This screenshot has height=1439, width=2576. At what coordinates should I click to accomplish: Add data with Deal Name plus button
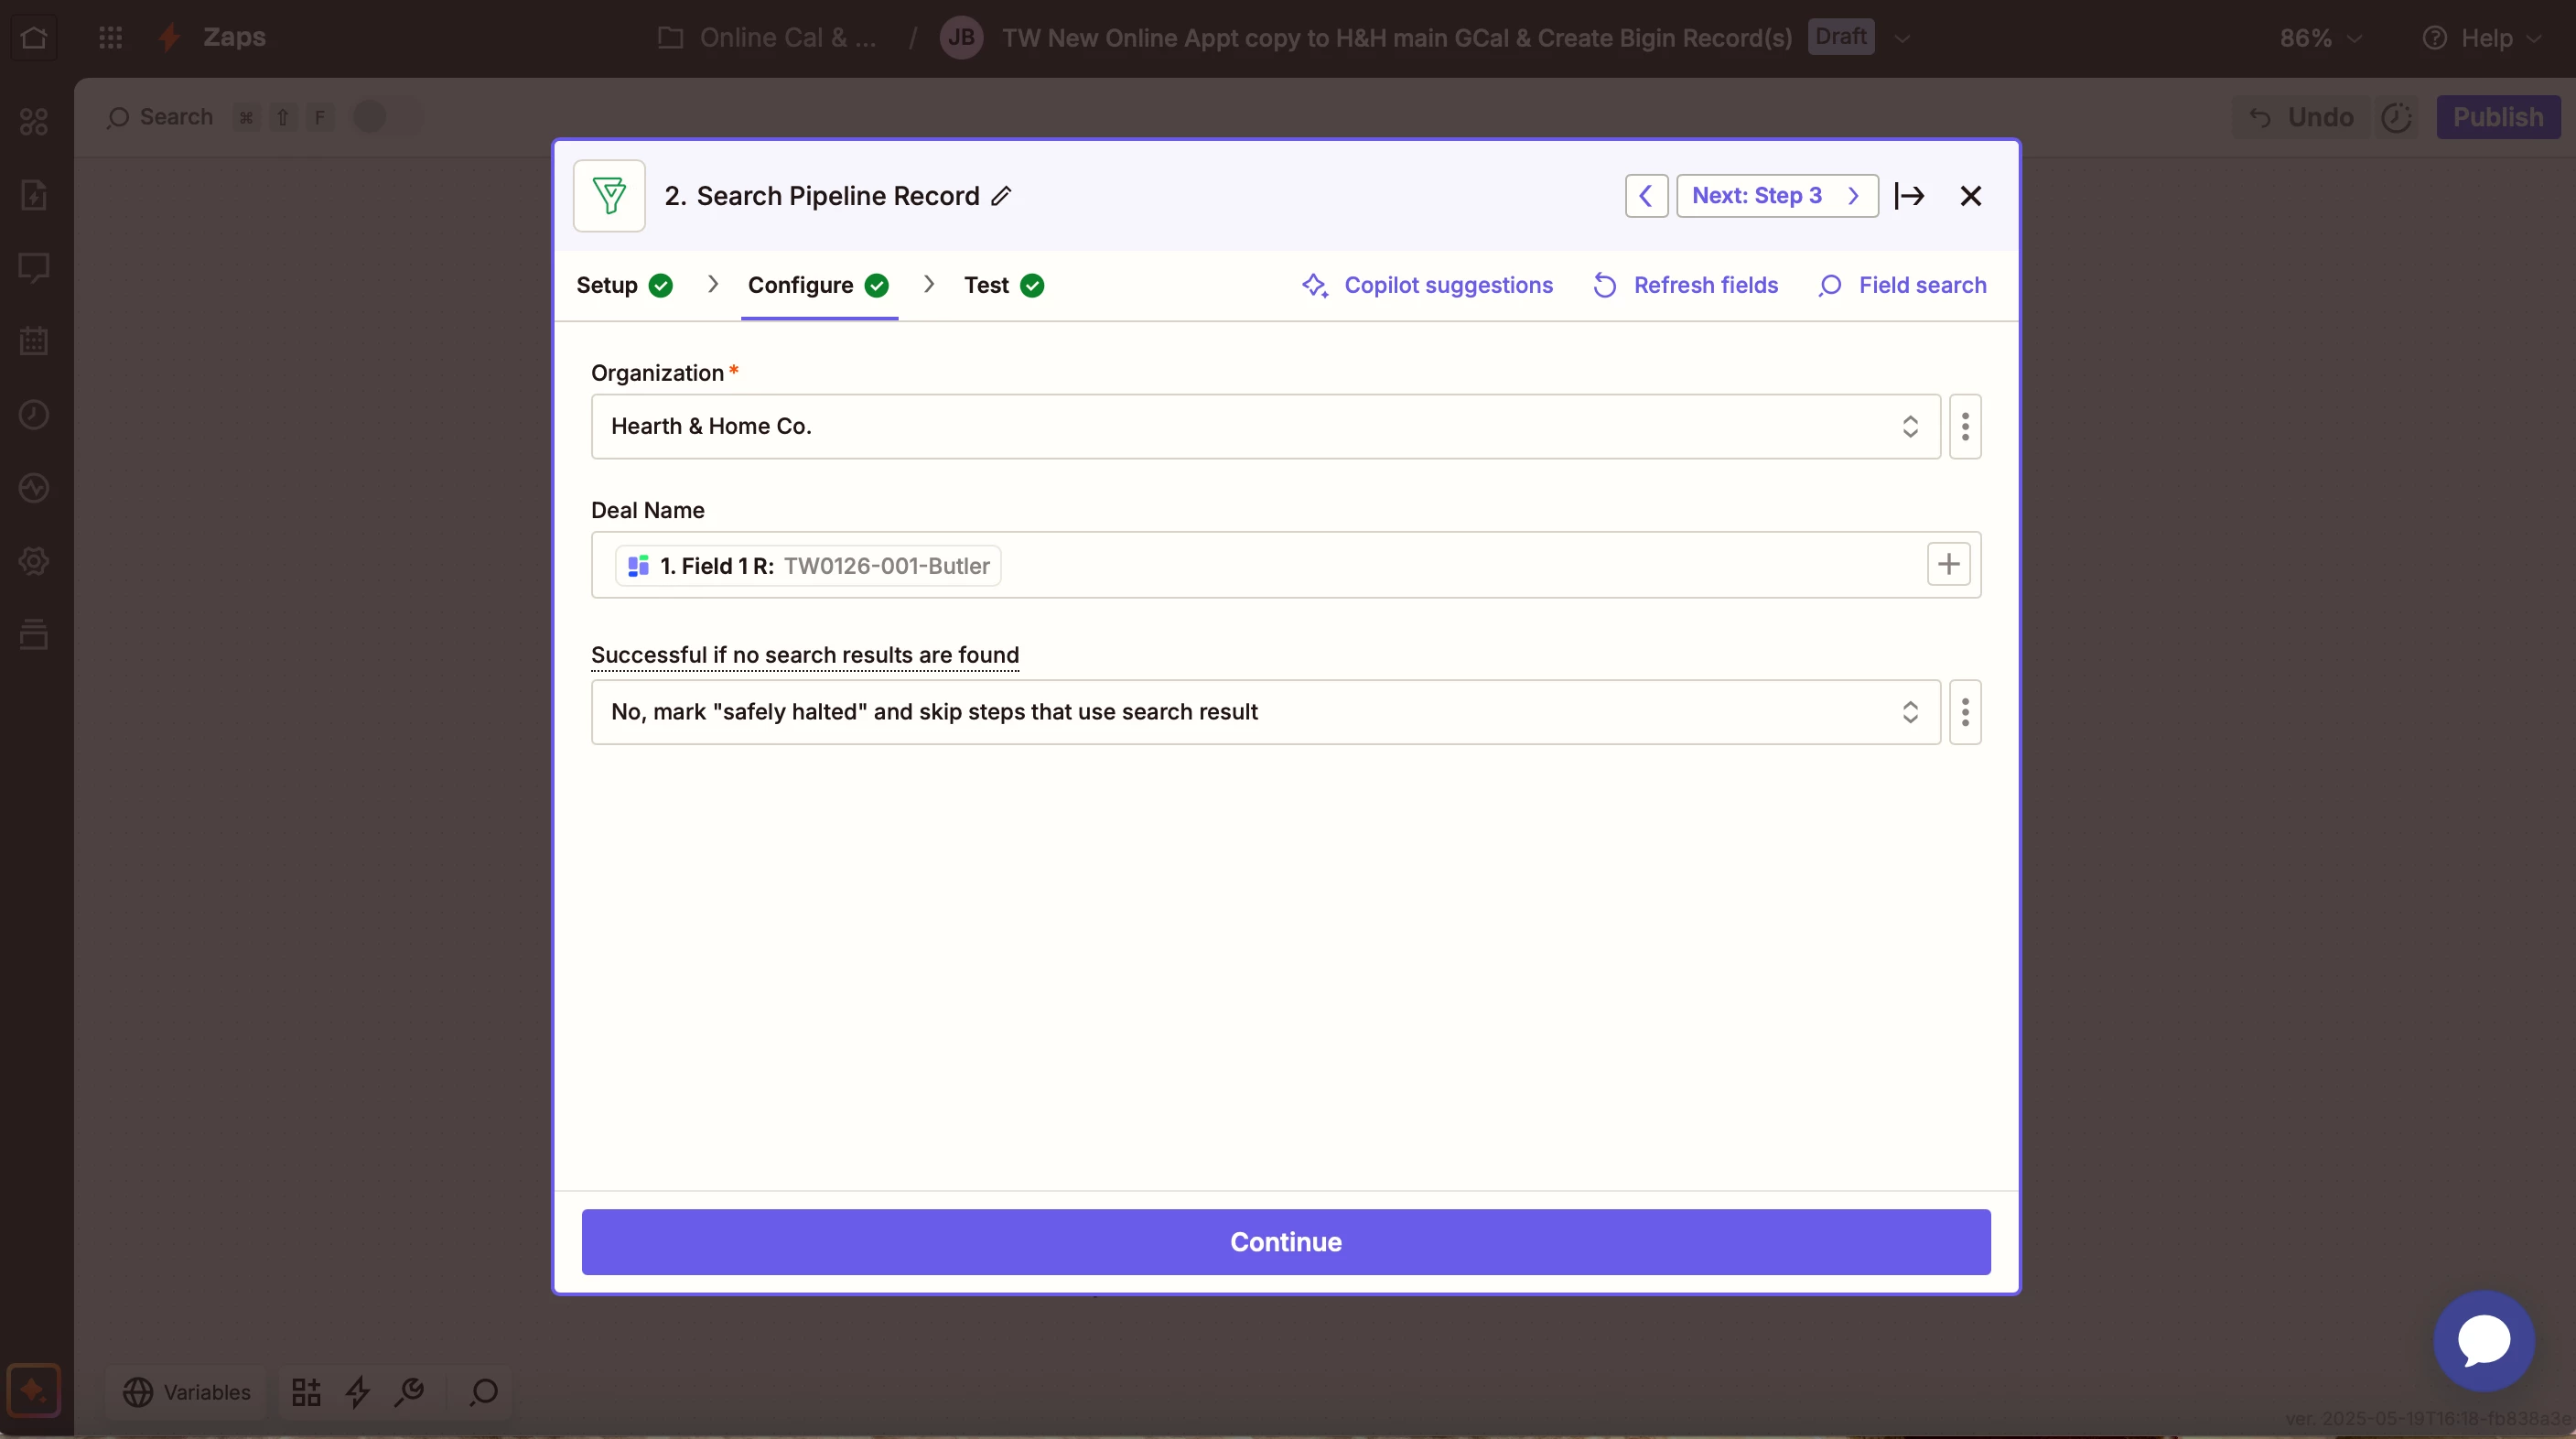click(x=1948, y=564)
